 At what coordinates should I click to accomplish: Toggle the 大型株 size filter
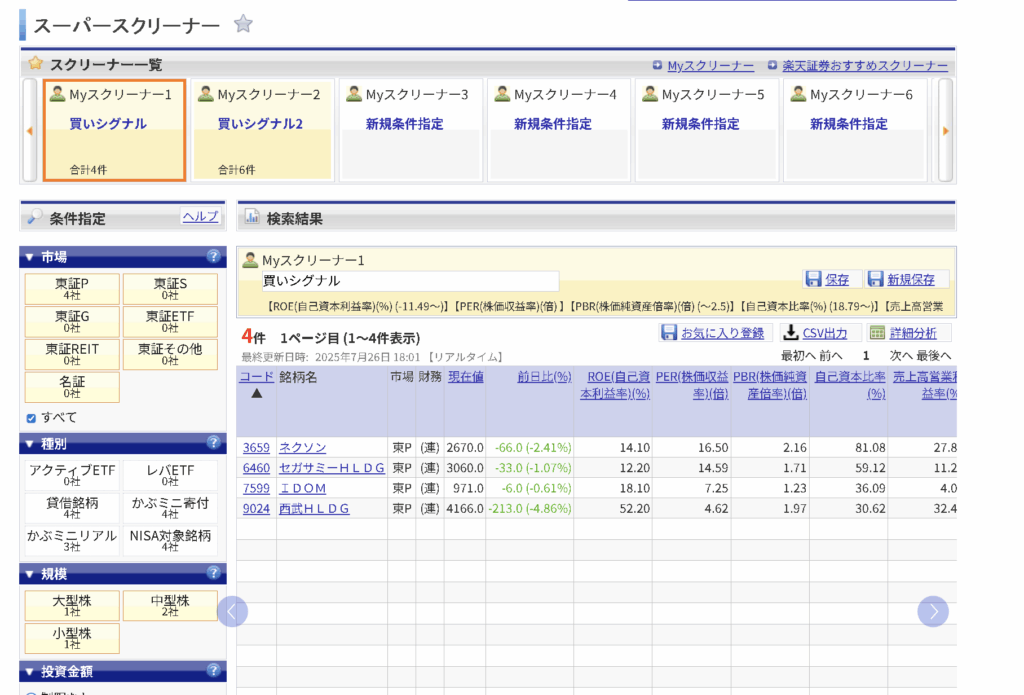pyautogui.click(x=72, y=606)
